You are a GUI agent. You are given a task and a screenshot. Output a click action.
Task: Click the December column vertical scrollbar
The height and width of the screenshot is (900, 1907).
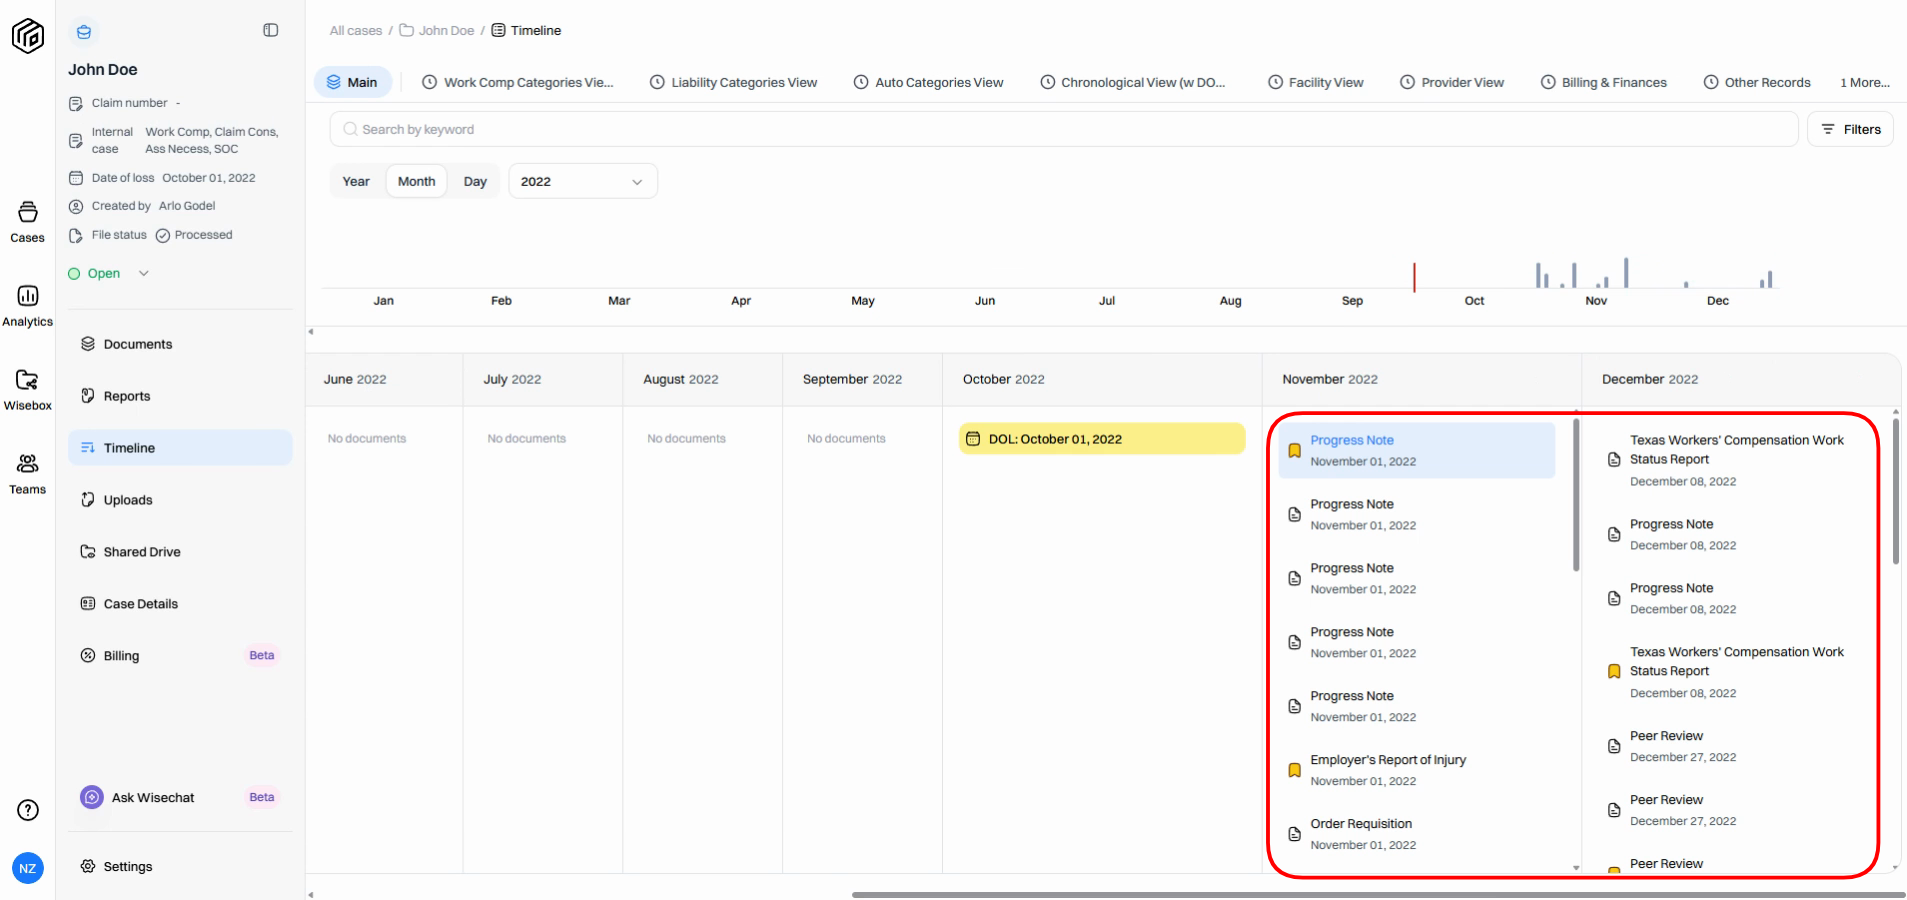coord(1895,492)
